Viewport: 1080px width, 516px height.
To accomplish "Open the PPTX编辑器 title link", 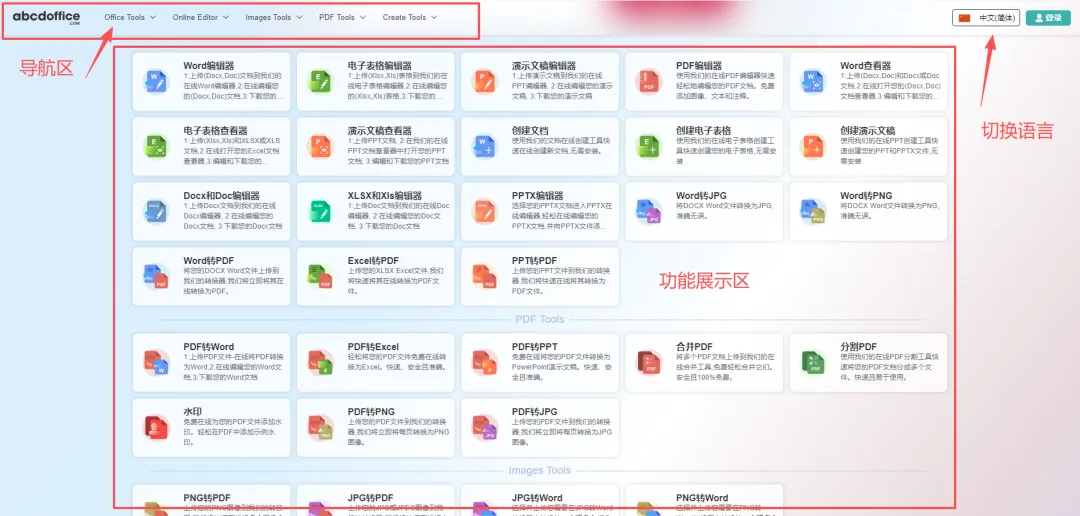I will pos(537,196).
